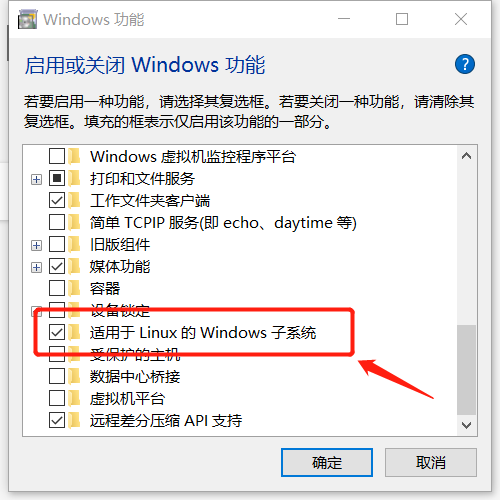Click folder icon beside 远程差分压缩 API 支持

tap(74, 420)
